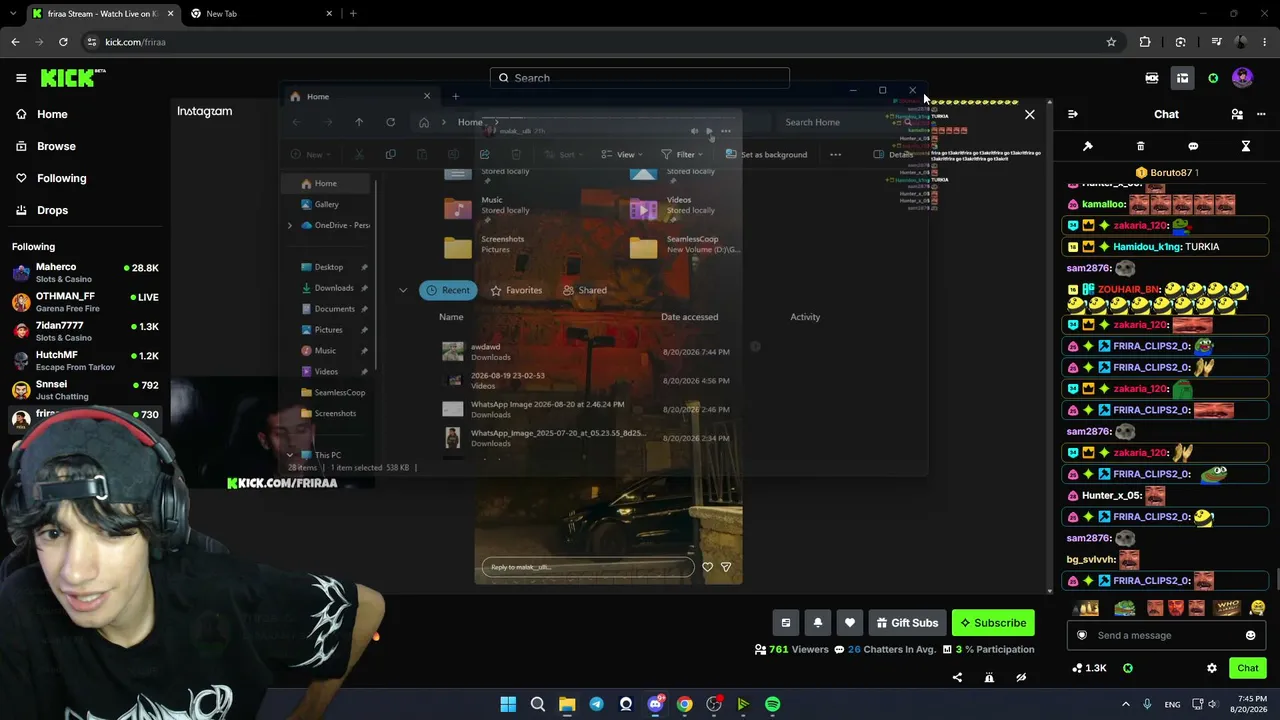Toggle follow with heart button below stream
Image resolution: width=1280 pixels, height=720 pixels.
pyautogui.click(x=850, y=623)
